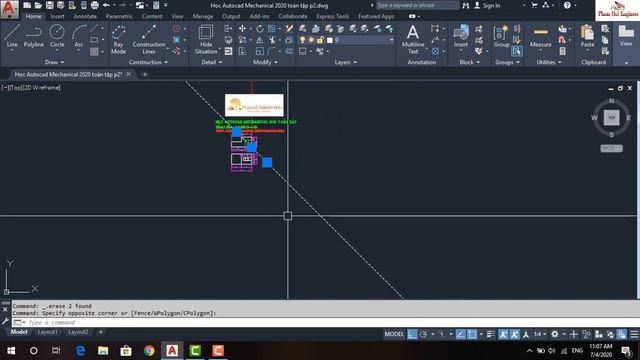
Task: Toggle auto-add annotation scales in status bar
Action: pyautogui.click(x=515, y=334)
